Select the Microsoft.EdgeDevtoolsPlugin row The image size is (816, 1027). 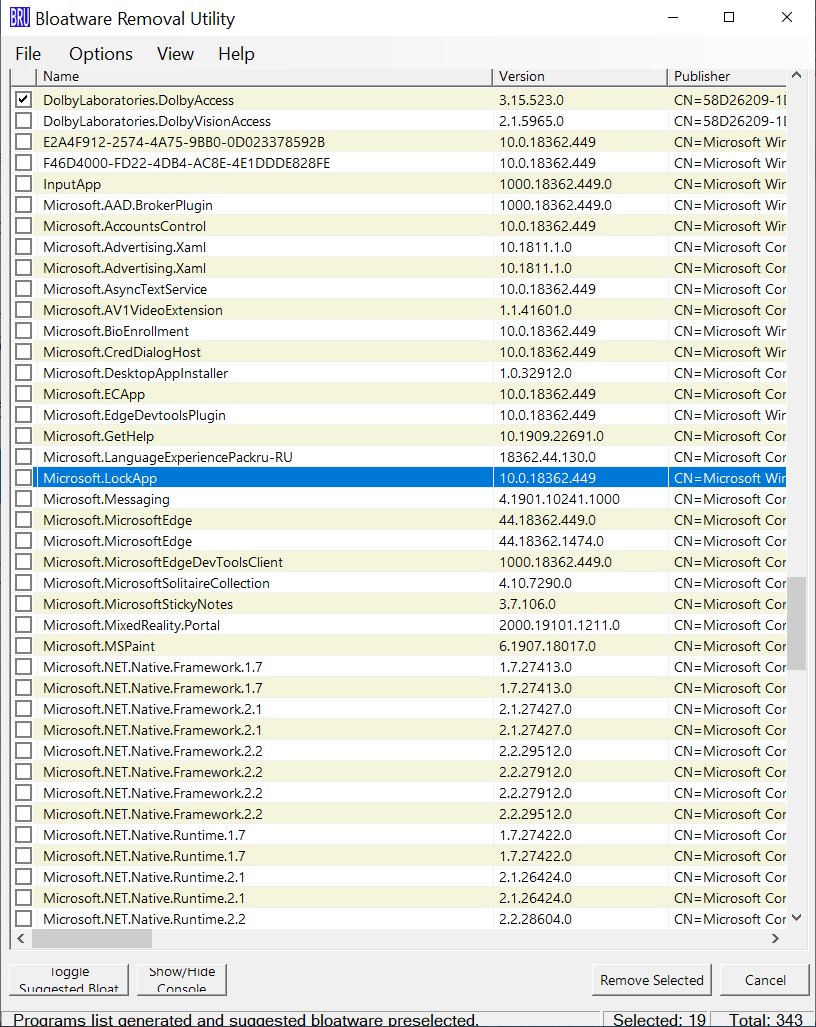click(398, 415)
